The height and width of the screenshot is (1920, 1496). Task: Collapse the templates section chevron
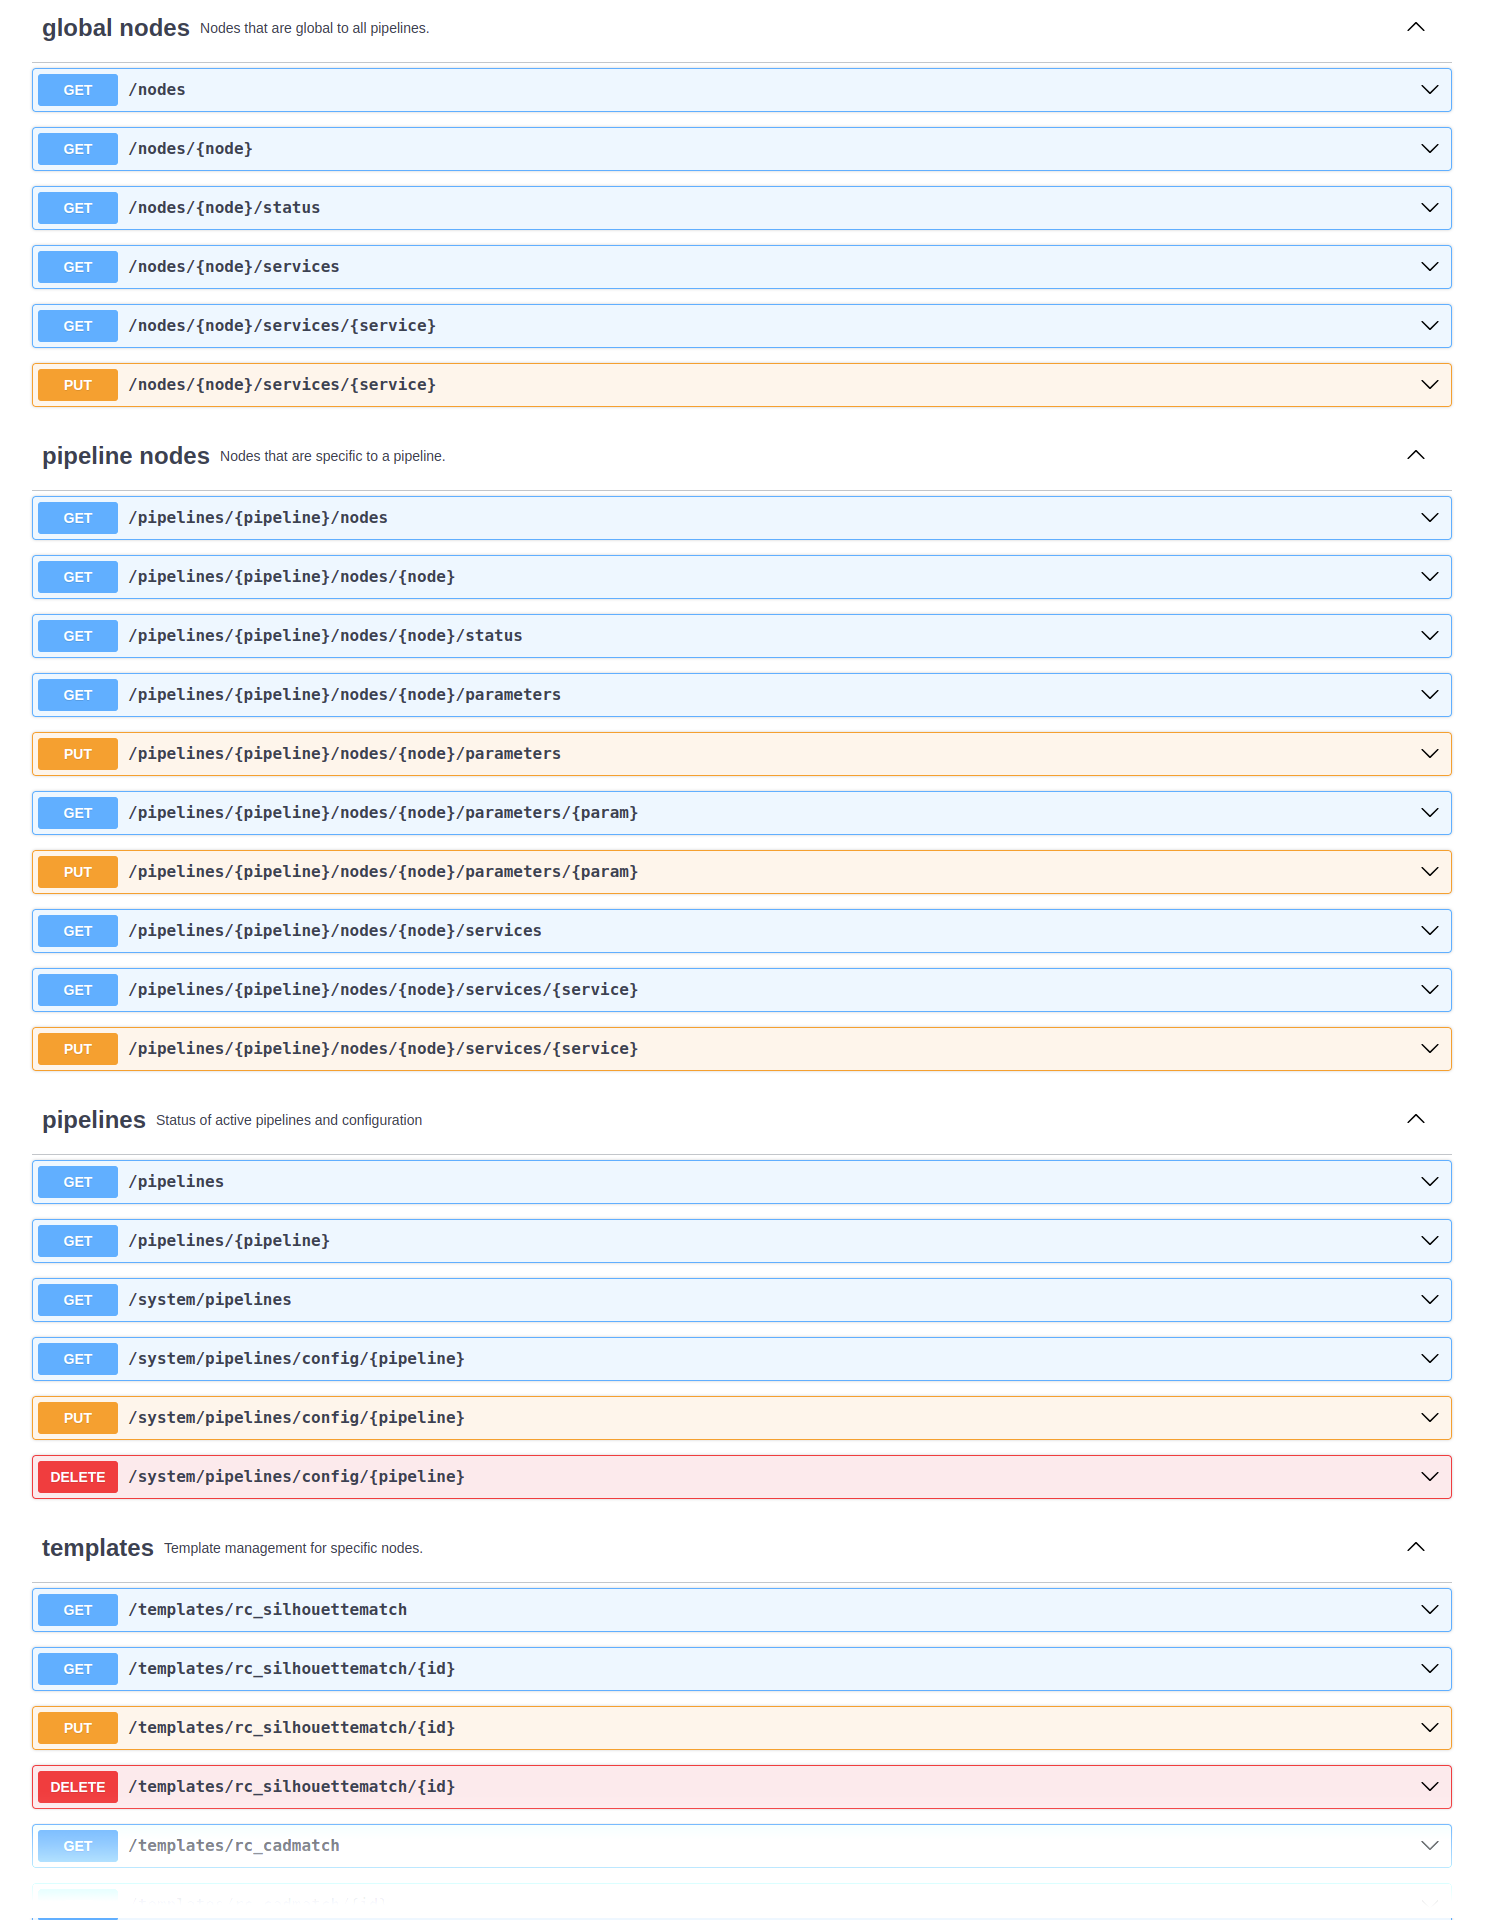click(x=1415, y=1547)
